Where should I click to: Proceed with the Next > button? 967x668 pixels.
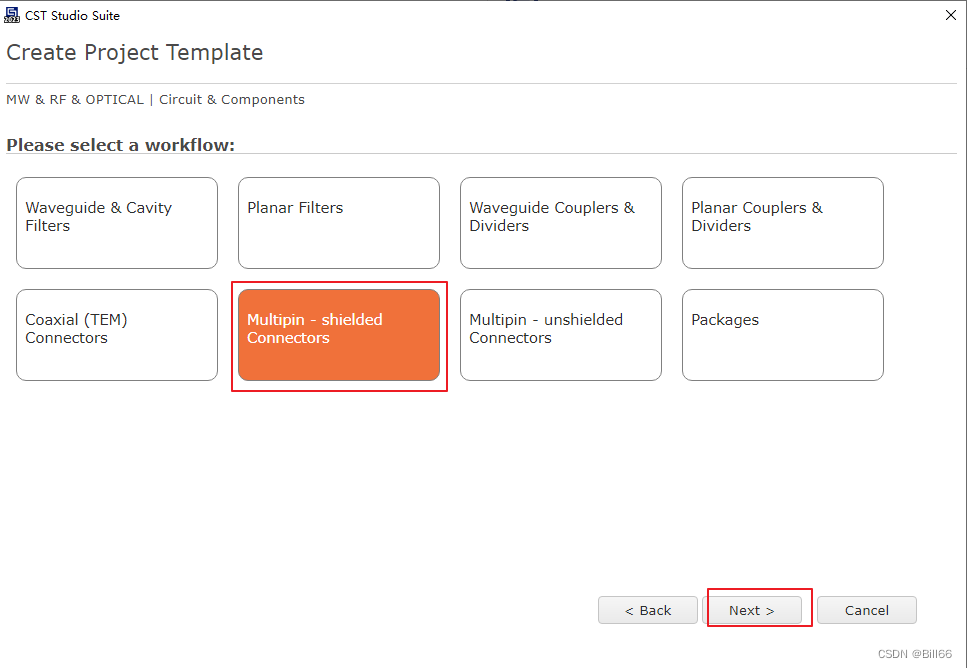pyautogui.click(x=752, y=610)
